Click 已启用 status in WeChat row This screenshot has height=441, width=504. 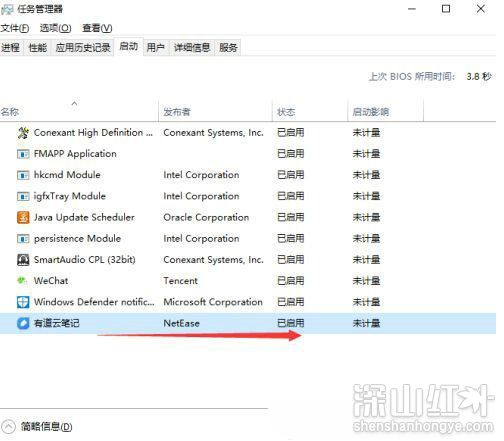coord(291,281)
